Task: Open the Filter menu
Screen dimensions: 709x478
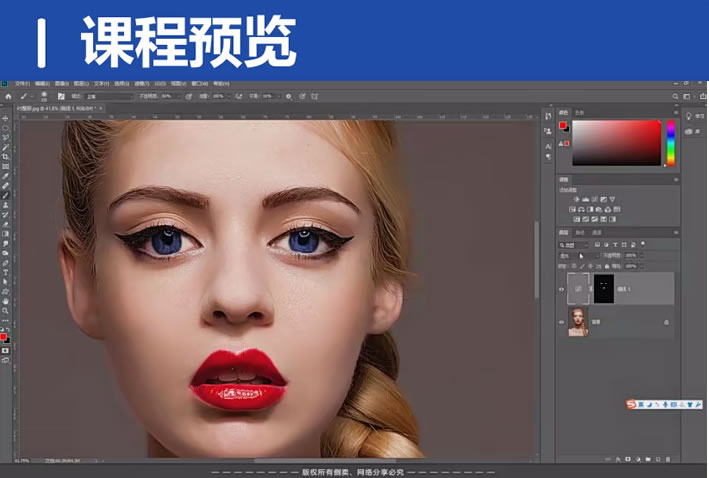Action: coord(142,84)
